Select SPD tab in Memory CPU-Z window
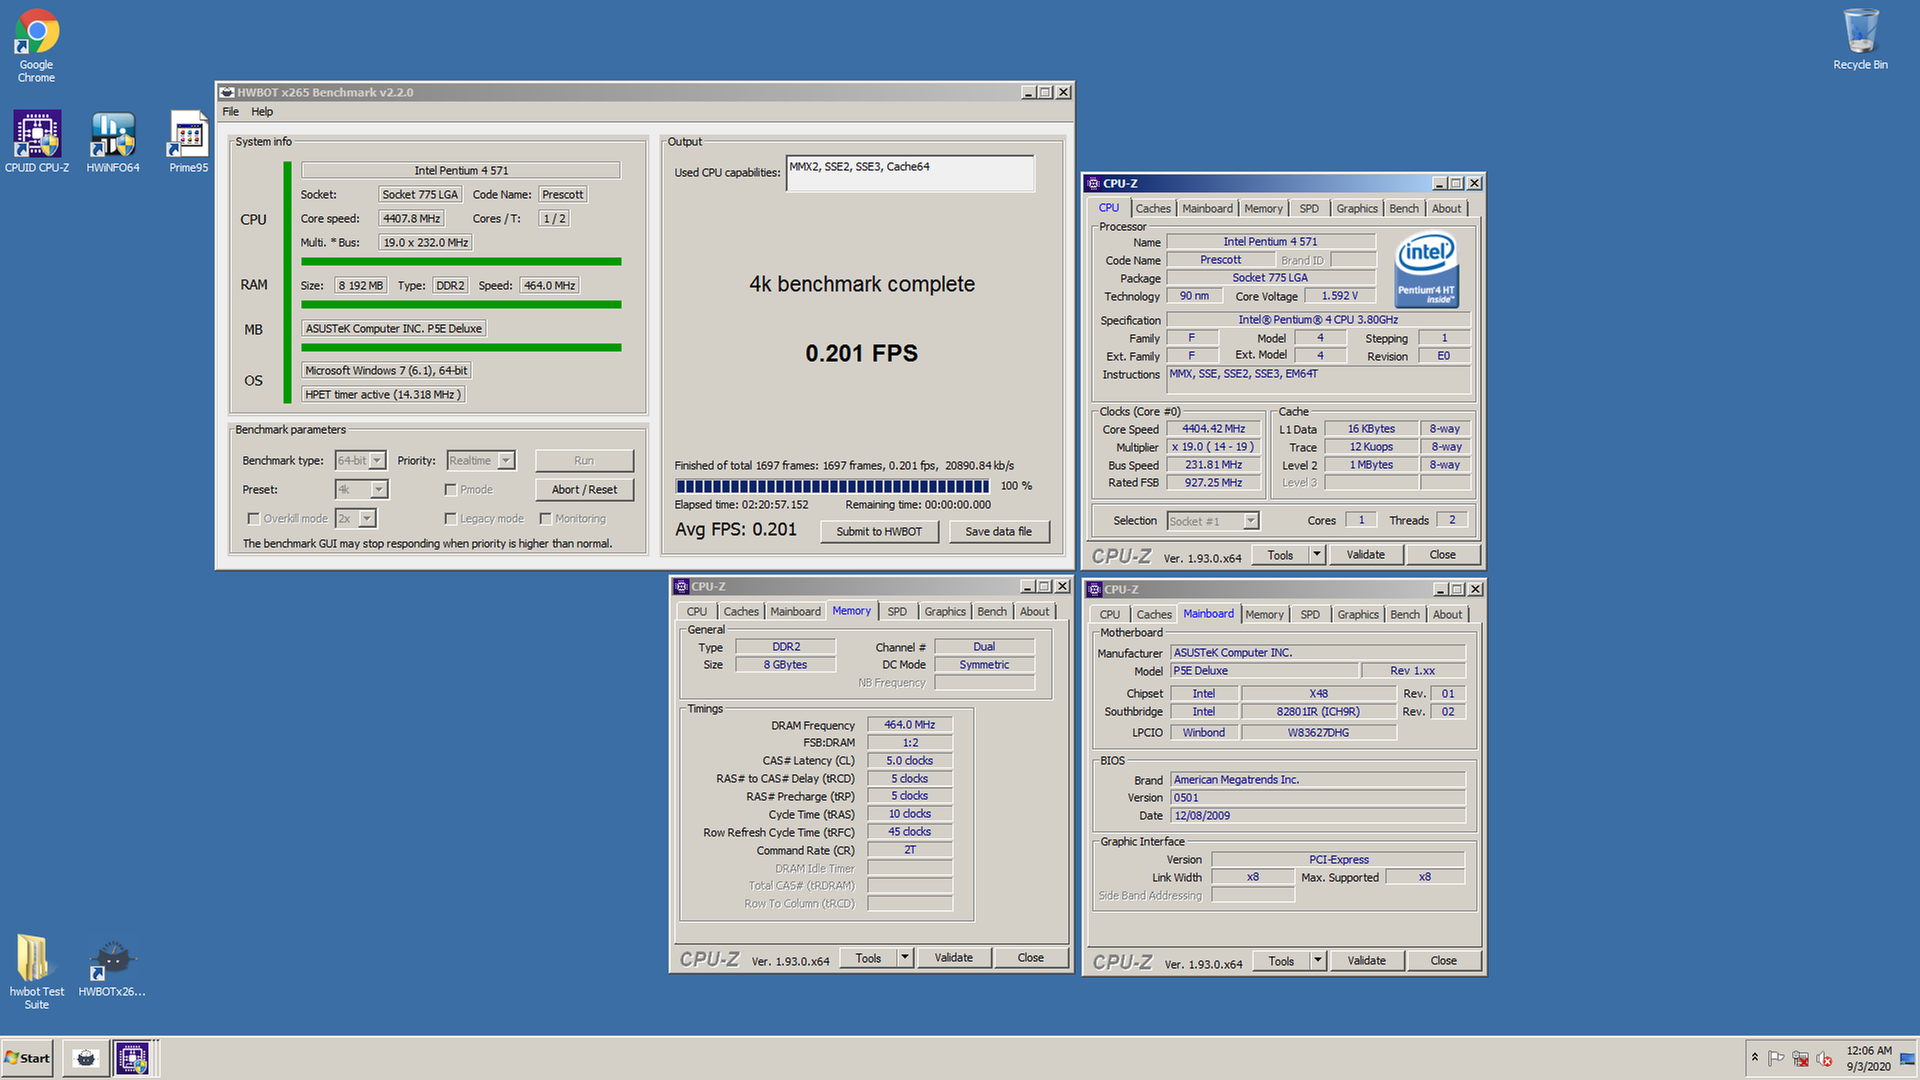This screenshot has height=1080, width=1920. [x=897, y=611]
